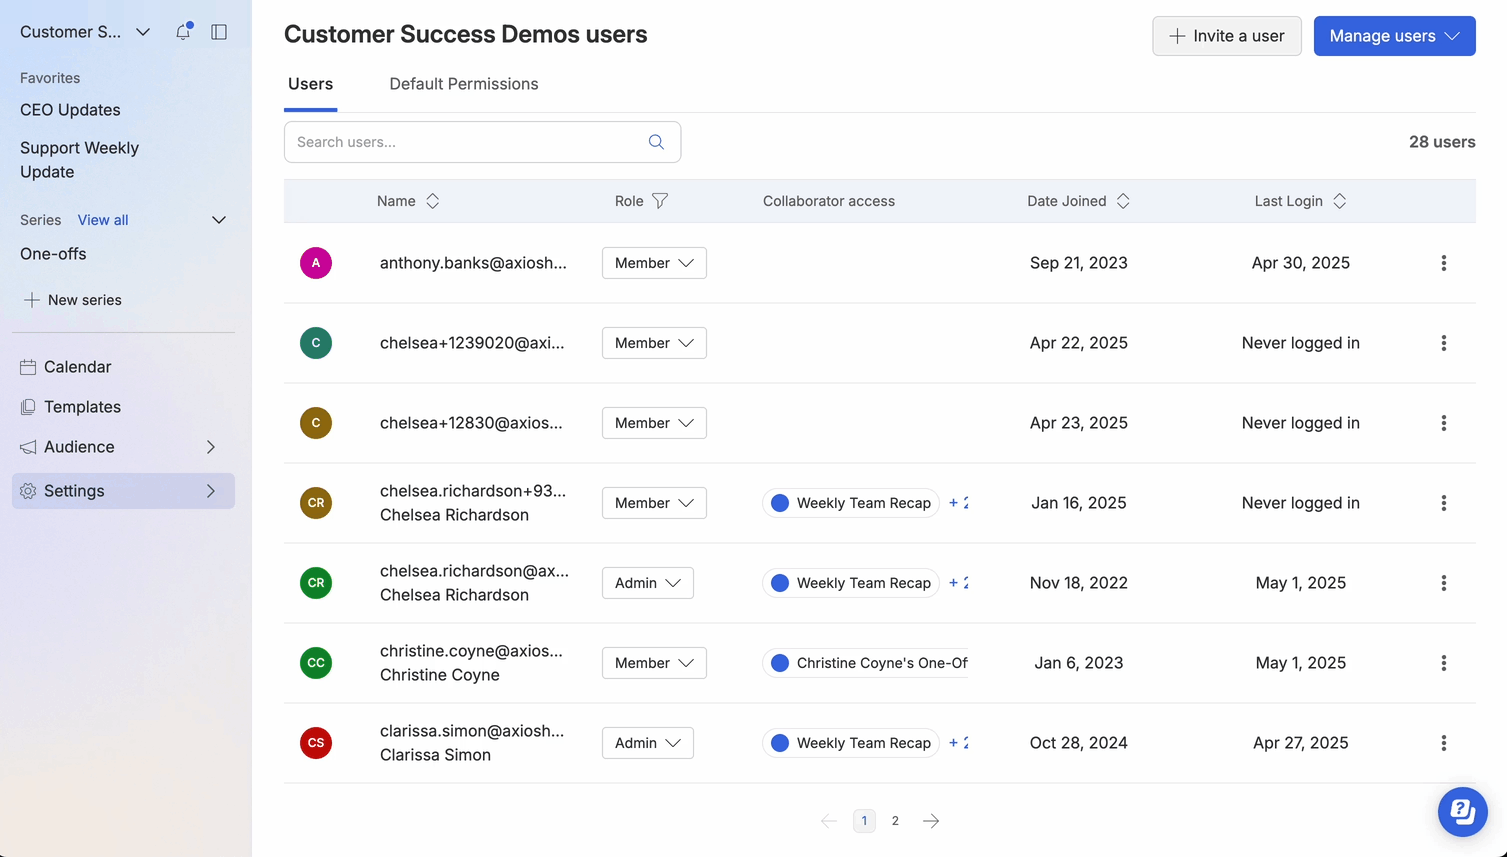Image resolution: width=1507 pixels, height=857 pixels.
Task: Sort by Date Joined
Action: (1123, 201)
